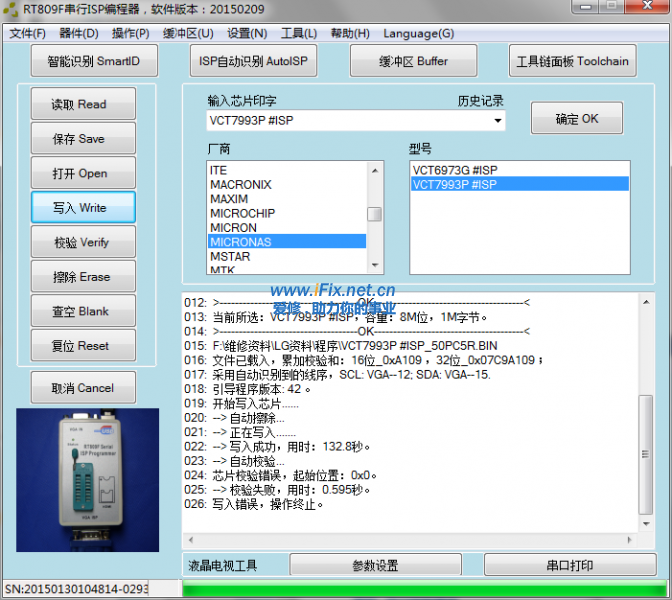
Task: Confirm with the 确定 OK button
Action: [577, 118]
